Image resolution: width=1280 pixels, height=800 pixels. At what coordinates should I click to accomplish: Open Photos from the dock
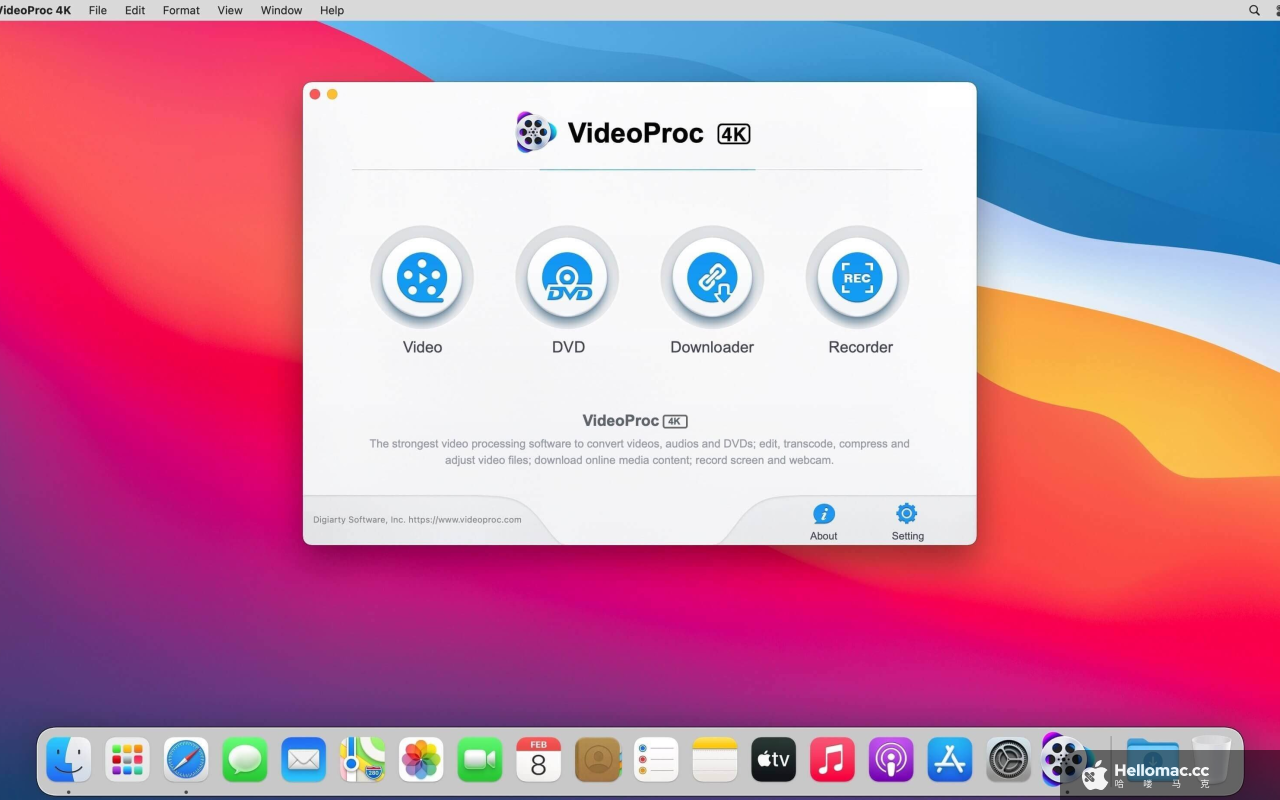click(421, 760)
